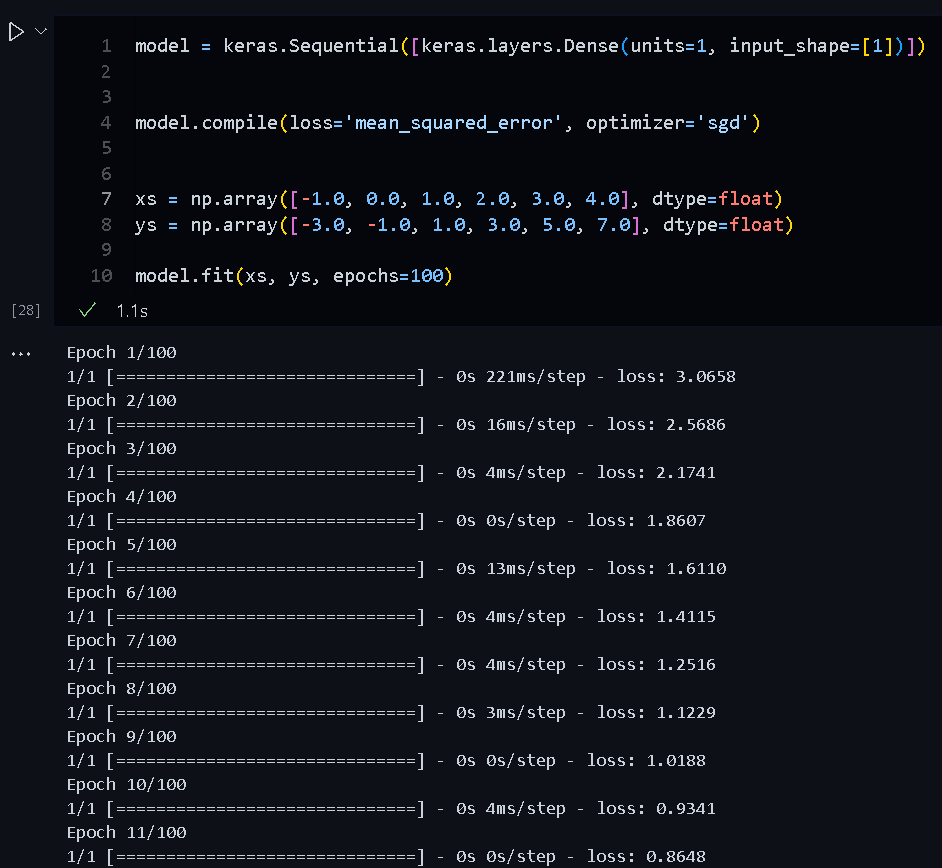Expand run options chevron beside play button
942x868 pixels.
pos(41,32)
